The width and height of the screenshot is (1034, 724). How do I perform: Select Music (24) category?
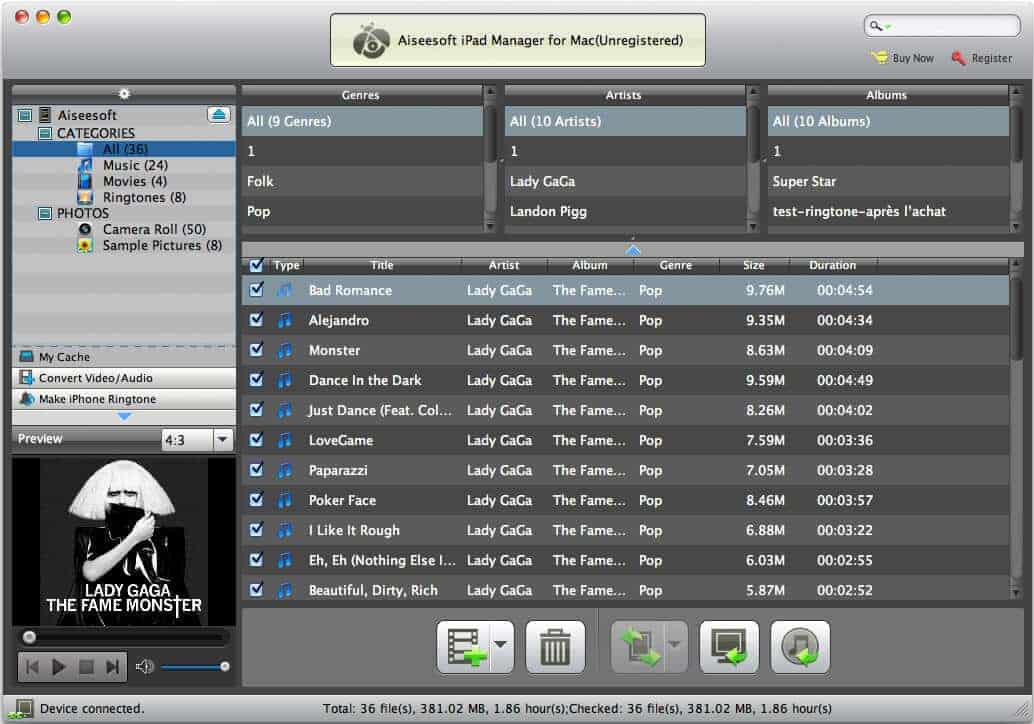click(124, 165)
